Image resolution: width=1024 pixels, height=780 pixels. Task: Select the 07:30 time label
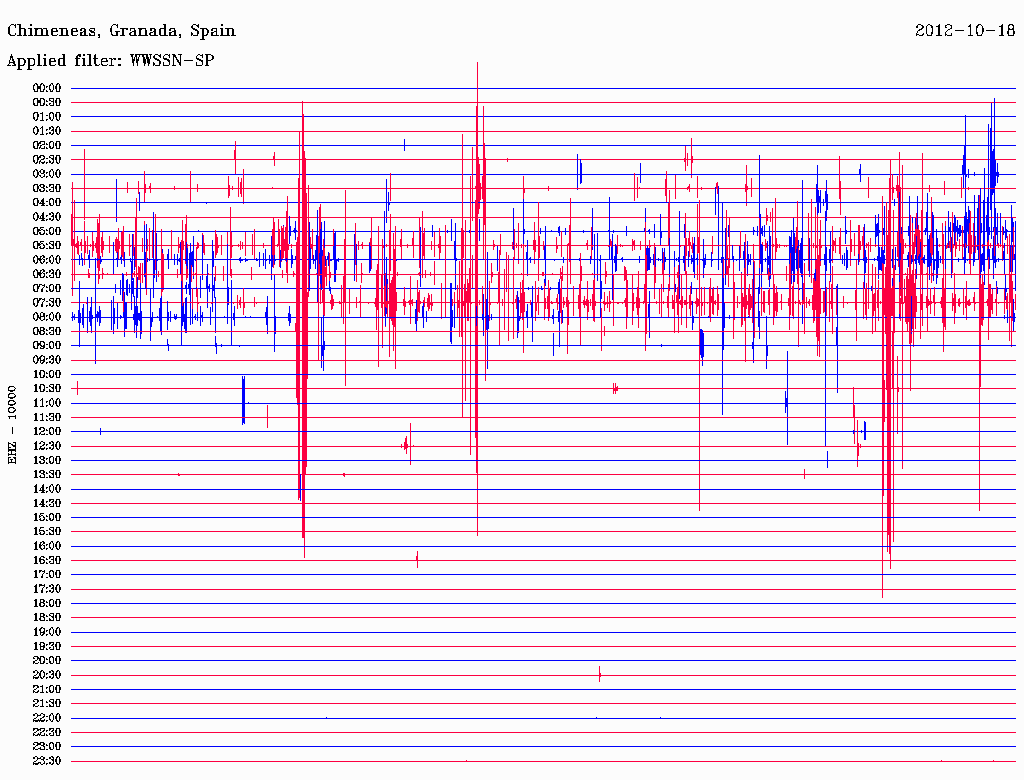pyautogui.click(x=46, y=303)
